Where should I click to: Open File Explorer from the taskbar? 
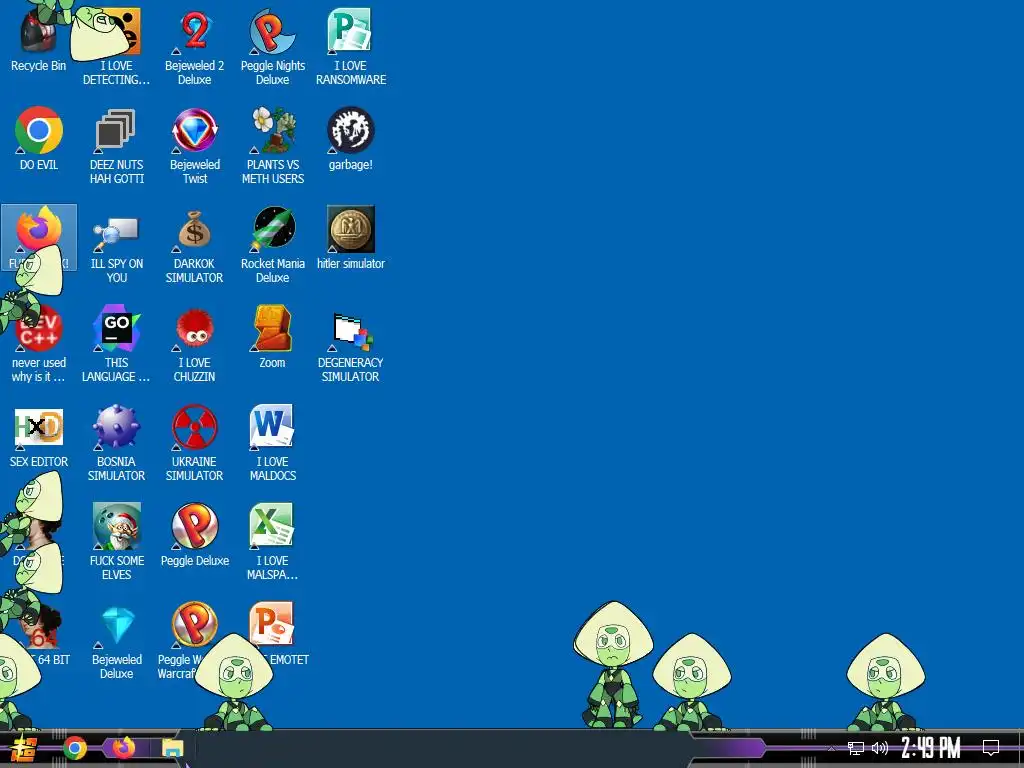pyautogui.click(x=173, y=748)
